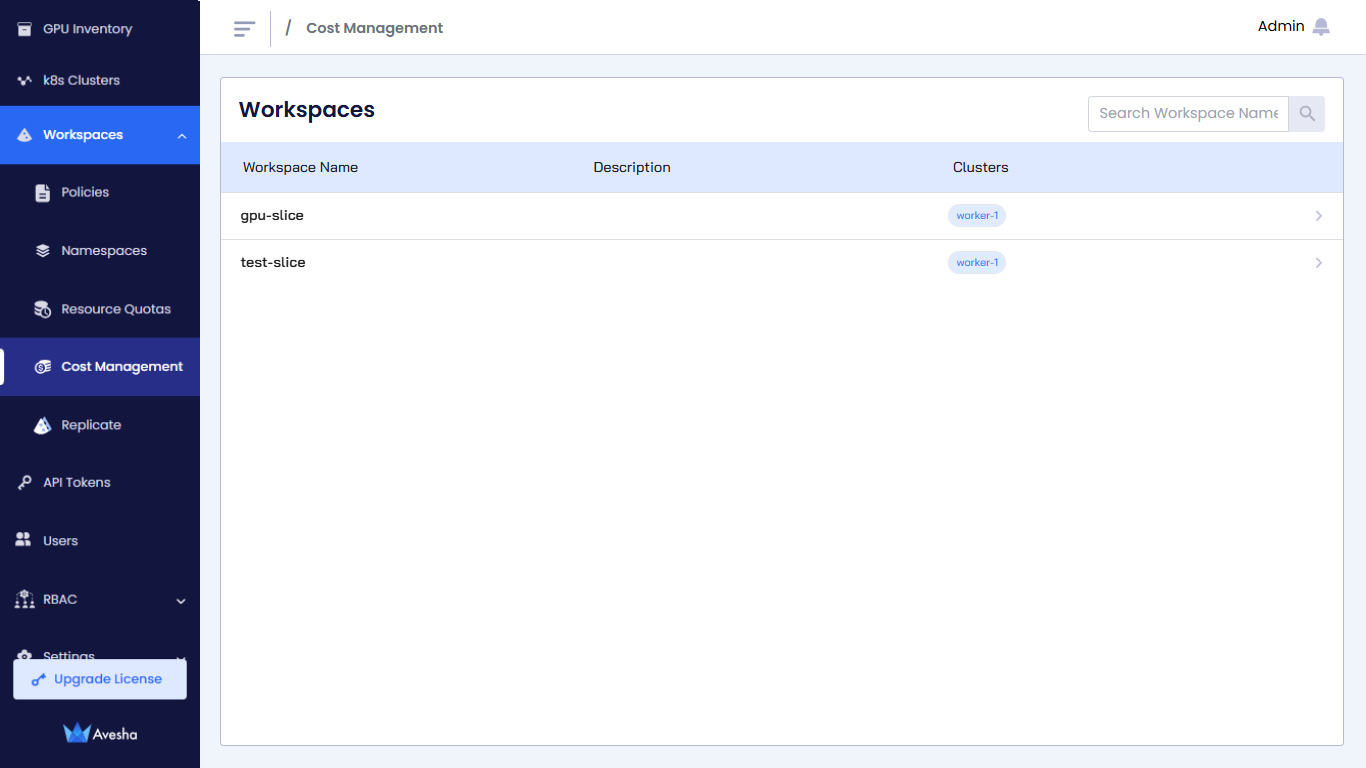Click the gpu-slice workspace name
Screen dimensions: 1366x768
[x=272, y=216]
